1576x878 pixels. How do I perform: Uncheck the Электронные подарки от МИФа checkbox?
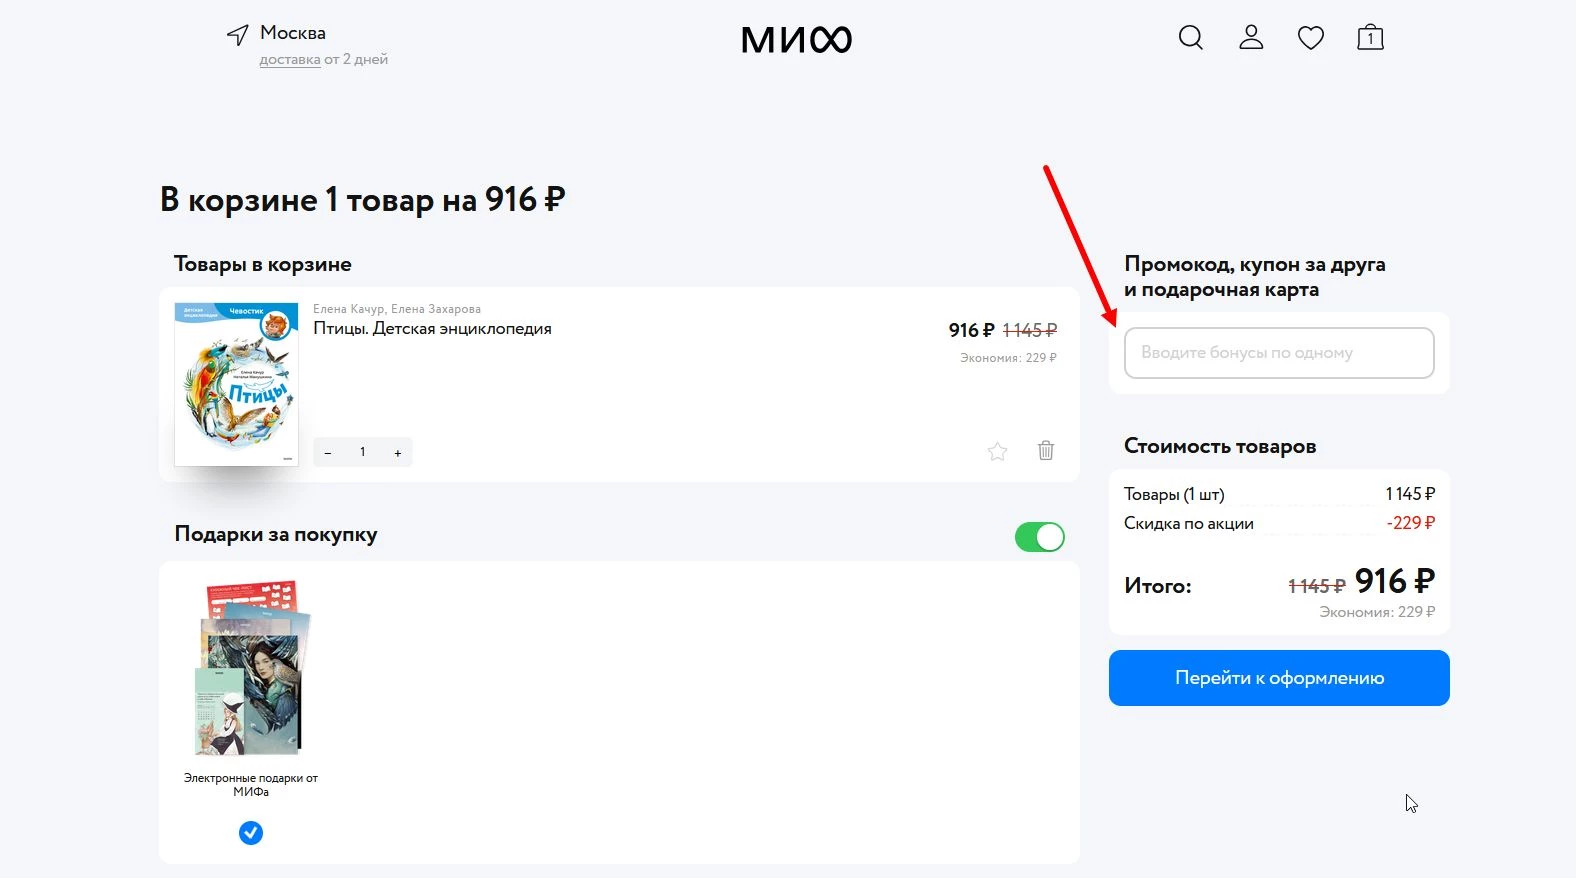[251, 832]
